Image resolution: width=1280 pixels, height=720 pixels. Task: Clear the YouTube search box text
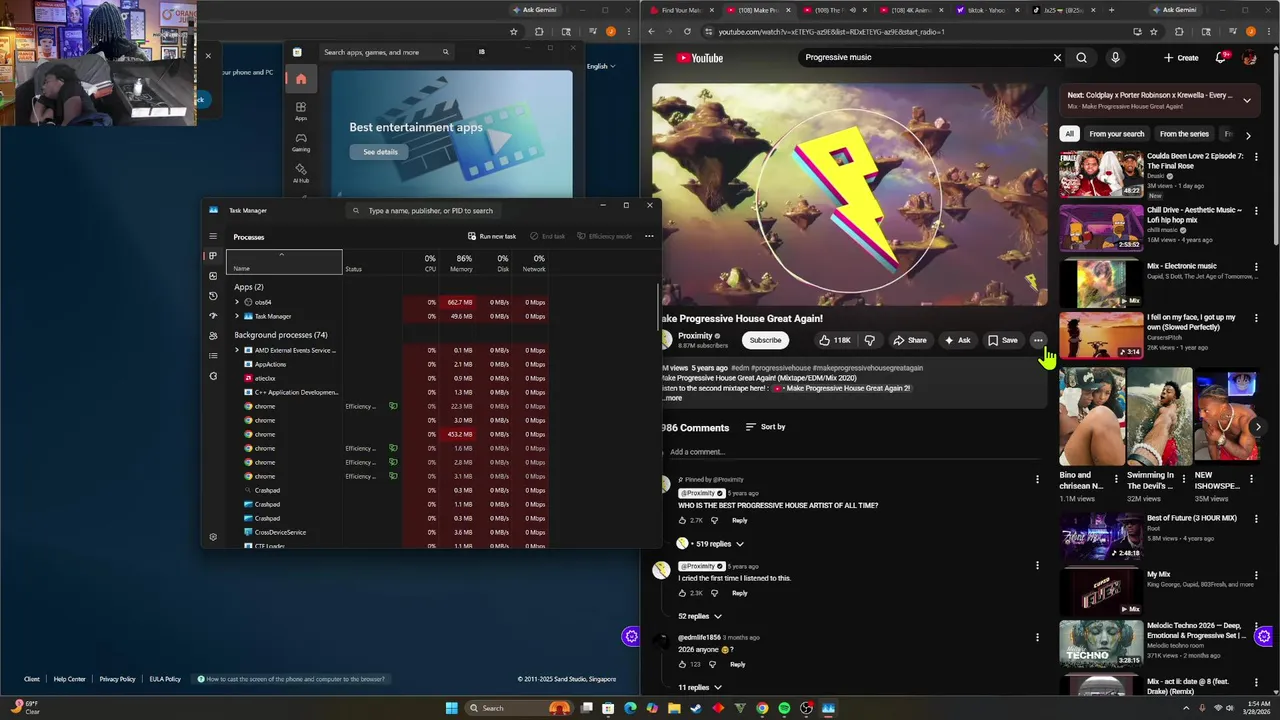1057,57
